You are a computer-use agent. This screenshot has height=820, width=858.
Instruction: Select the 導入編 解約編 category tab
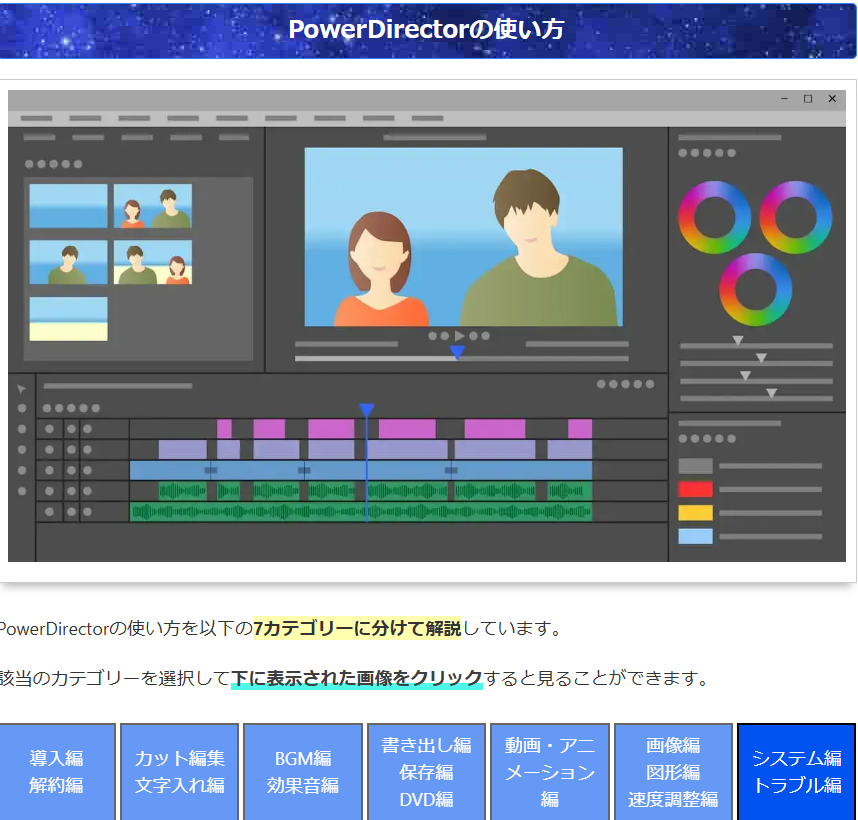[56, 772]
